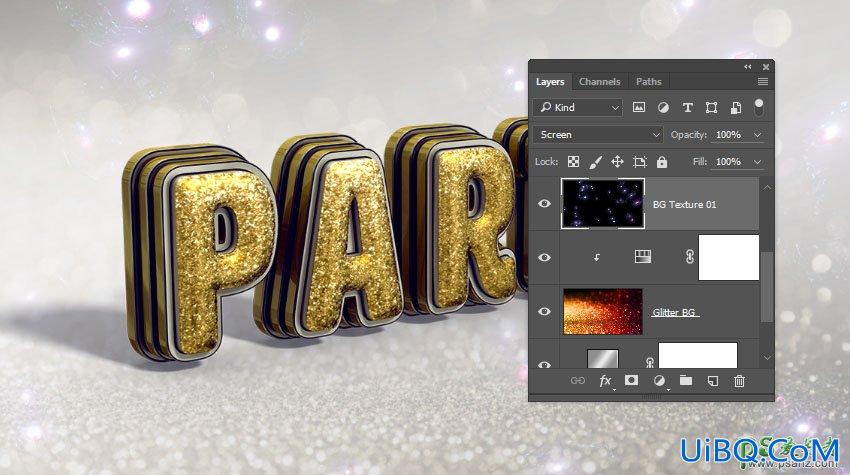Open the Fill slider dropdown arrow

point(757,162)
